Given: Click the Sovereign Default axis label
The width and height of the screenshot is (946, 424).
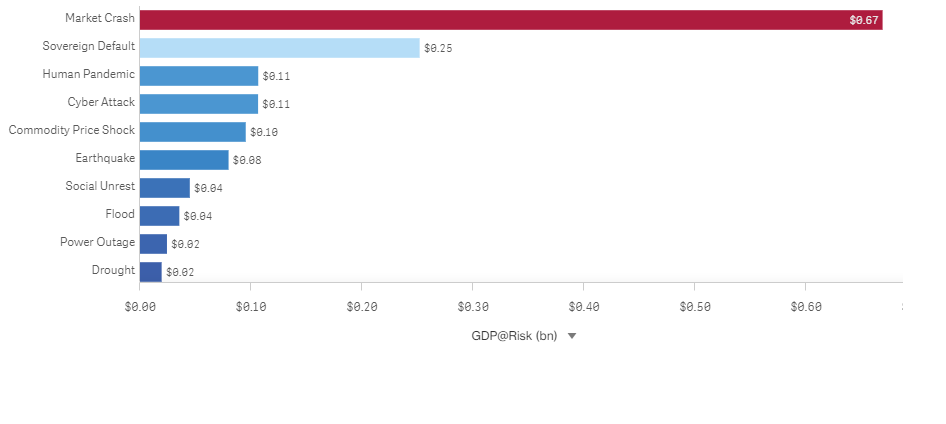Looking at the screenshot, I should 88,46.
